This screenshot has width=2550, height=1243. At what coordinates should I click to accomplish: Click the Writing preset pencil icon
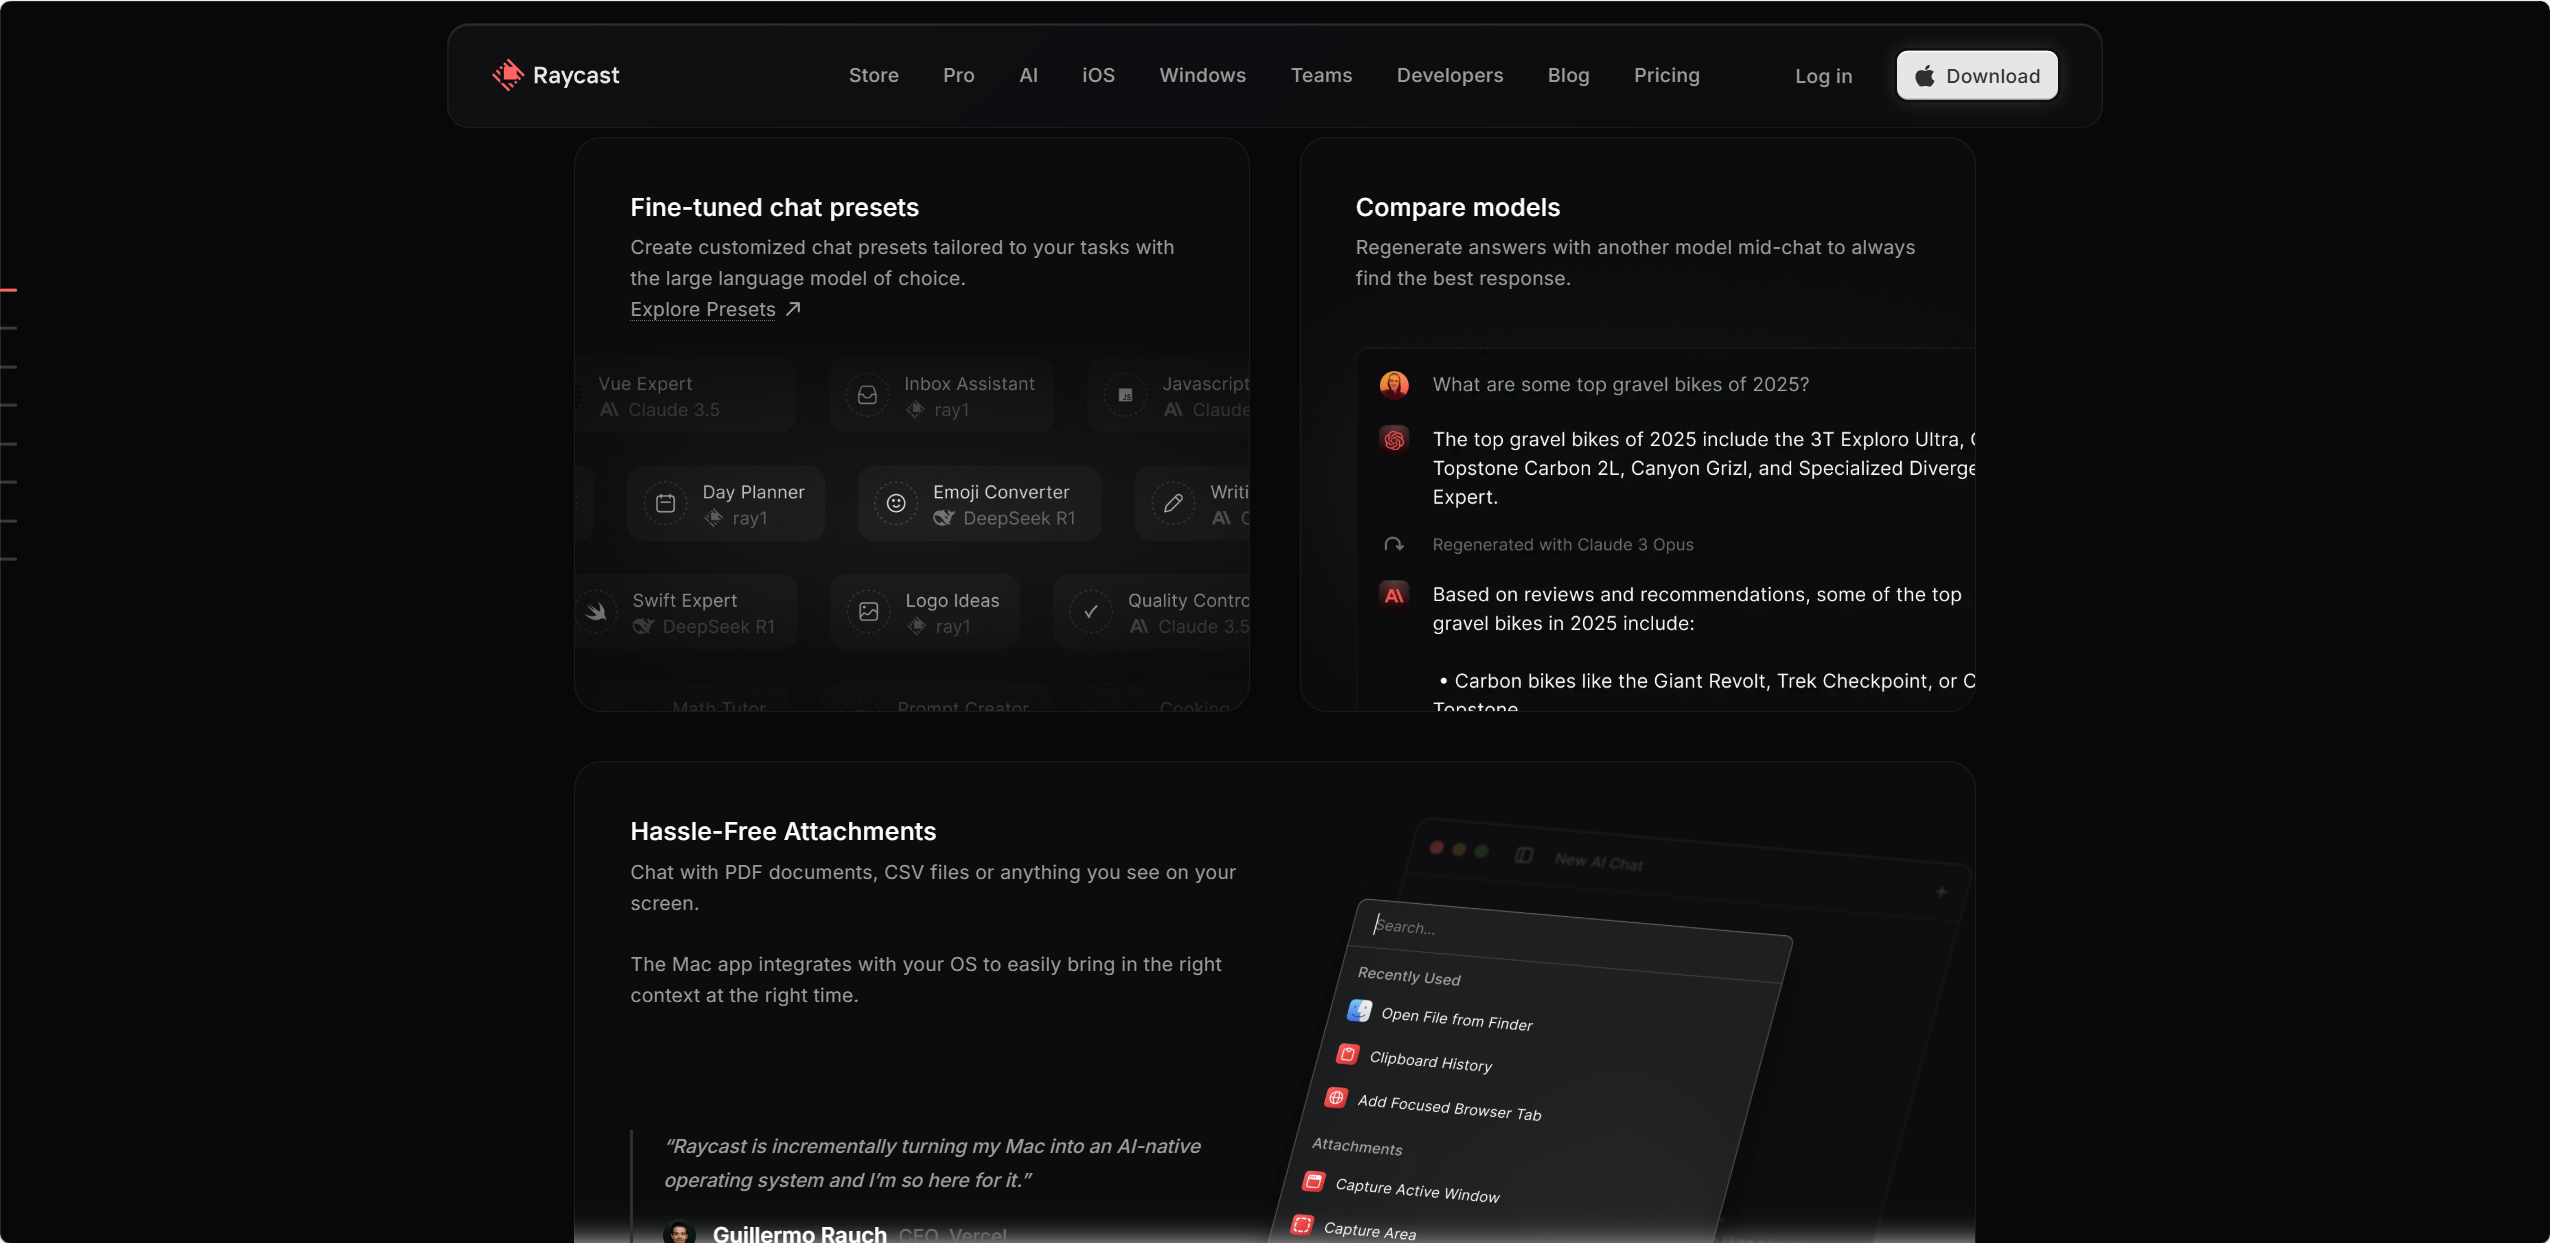1173,504
